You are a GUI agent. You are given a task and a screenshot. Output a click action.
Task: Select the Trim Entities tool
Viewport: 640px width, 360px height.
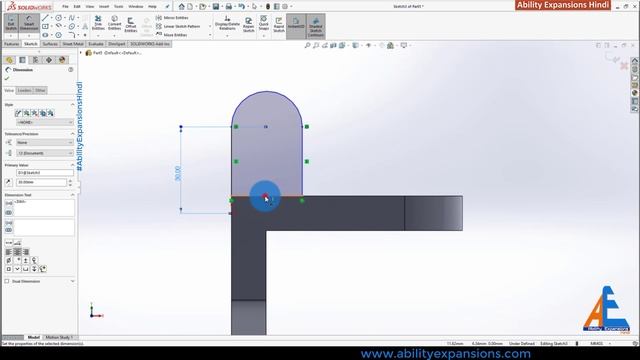point(98,23)
